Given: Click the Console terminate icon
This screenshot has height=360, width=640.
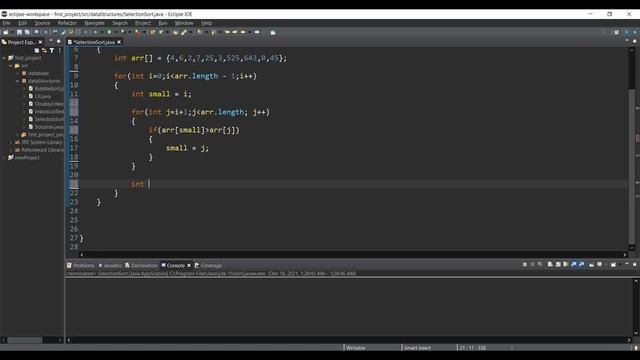Looking at the screenshot, I should [x=525, y=264].
